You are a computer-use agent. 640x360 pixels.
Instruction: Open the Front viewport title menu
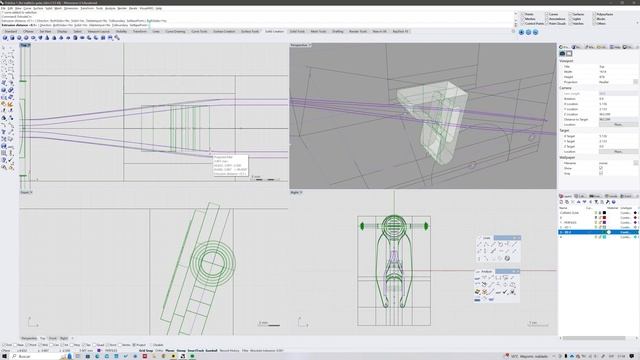pyautogui.click(x=26, y=192)
